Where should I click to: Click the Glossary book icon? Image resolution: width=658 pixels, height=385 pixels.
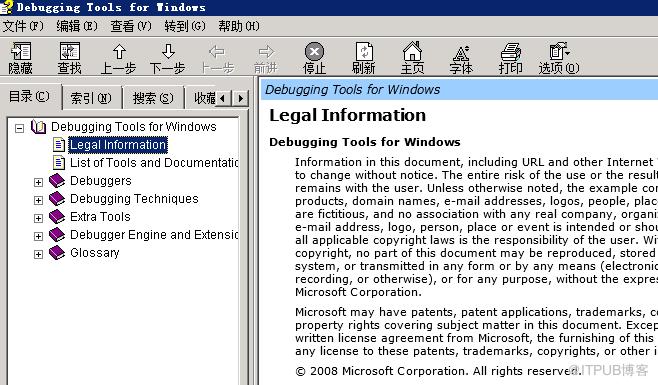click(x=57, y=253)
